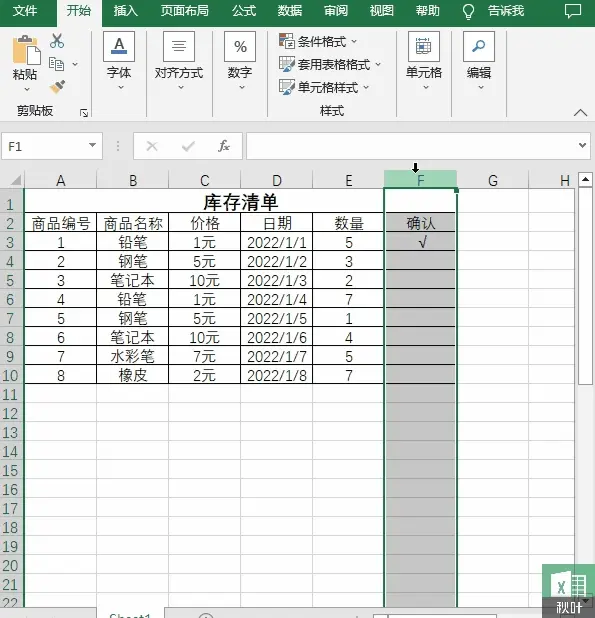Select column G header

pyautogui.click(x=493, y=180)
